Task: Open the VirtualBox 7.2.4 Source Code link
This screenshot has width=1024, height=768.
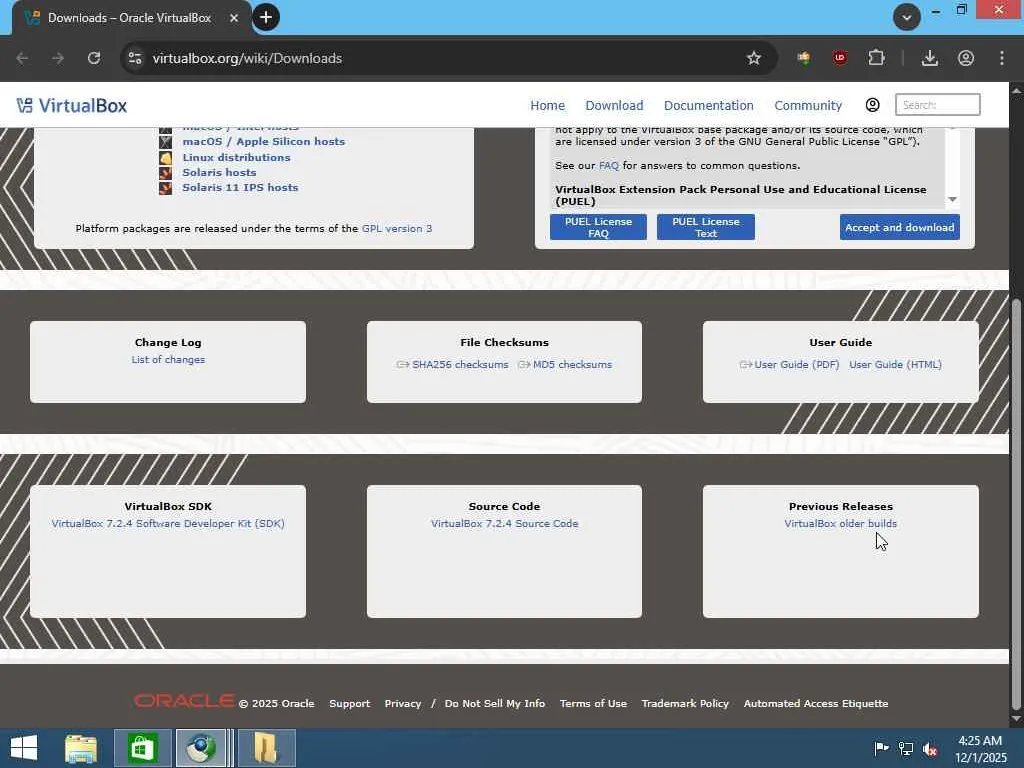Action: click(x=504, y=524)
